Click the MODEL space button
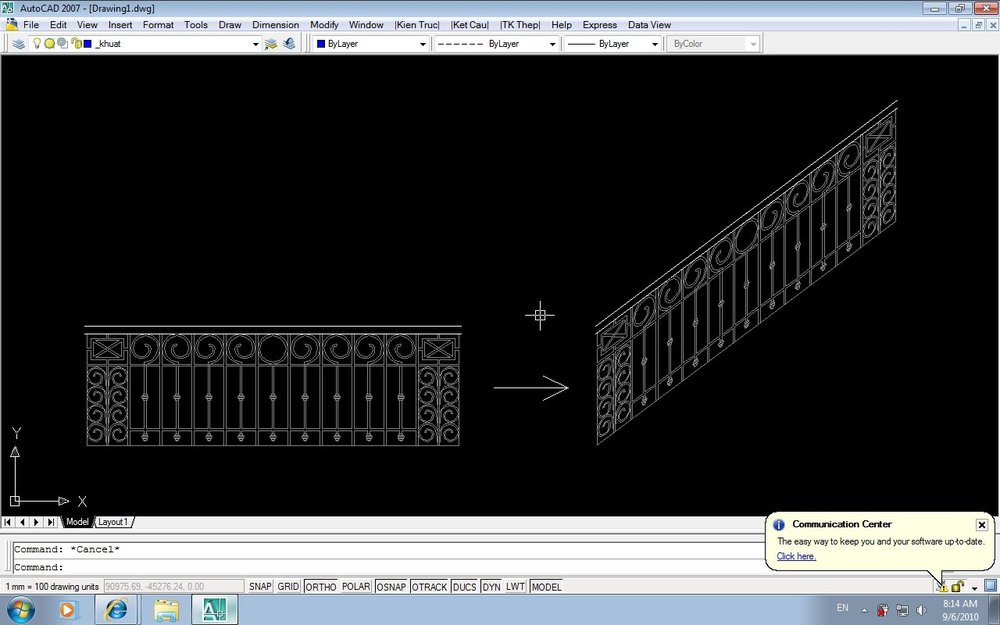This screenshot has width=1000, height=625. pos(547,587)
